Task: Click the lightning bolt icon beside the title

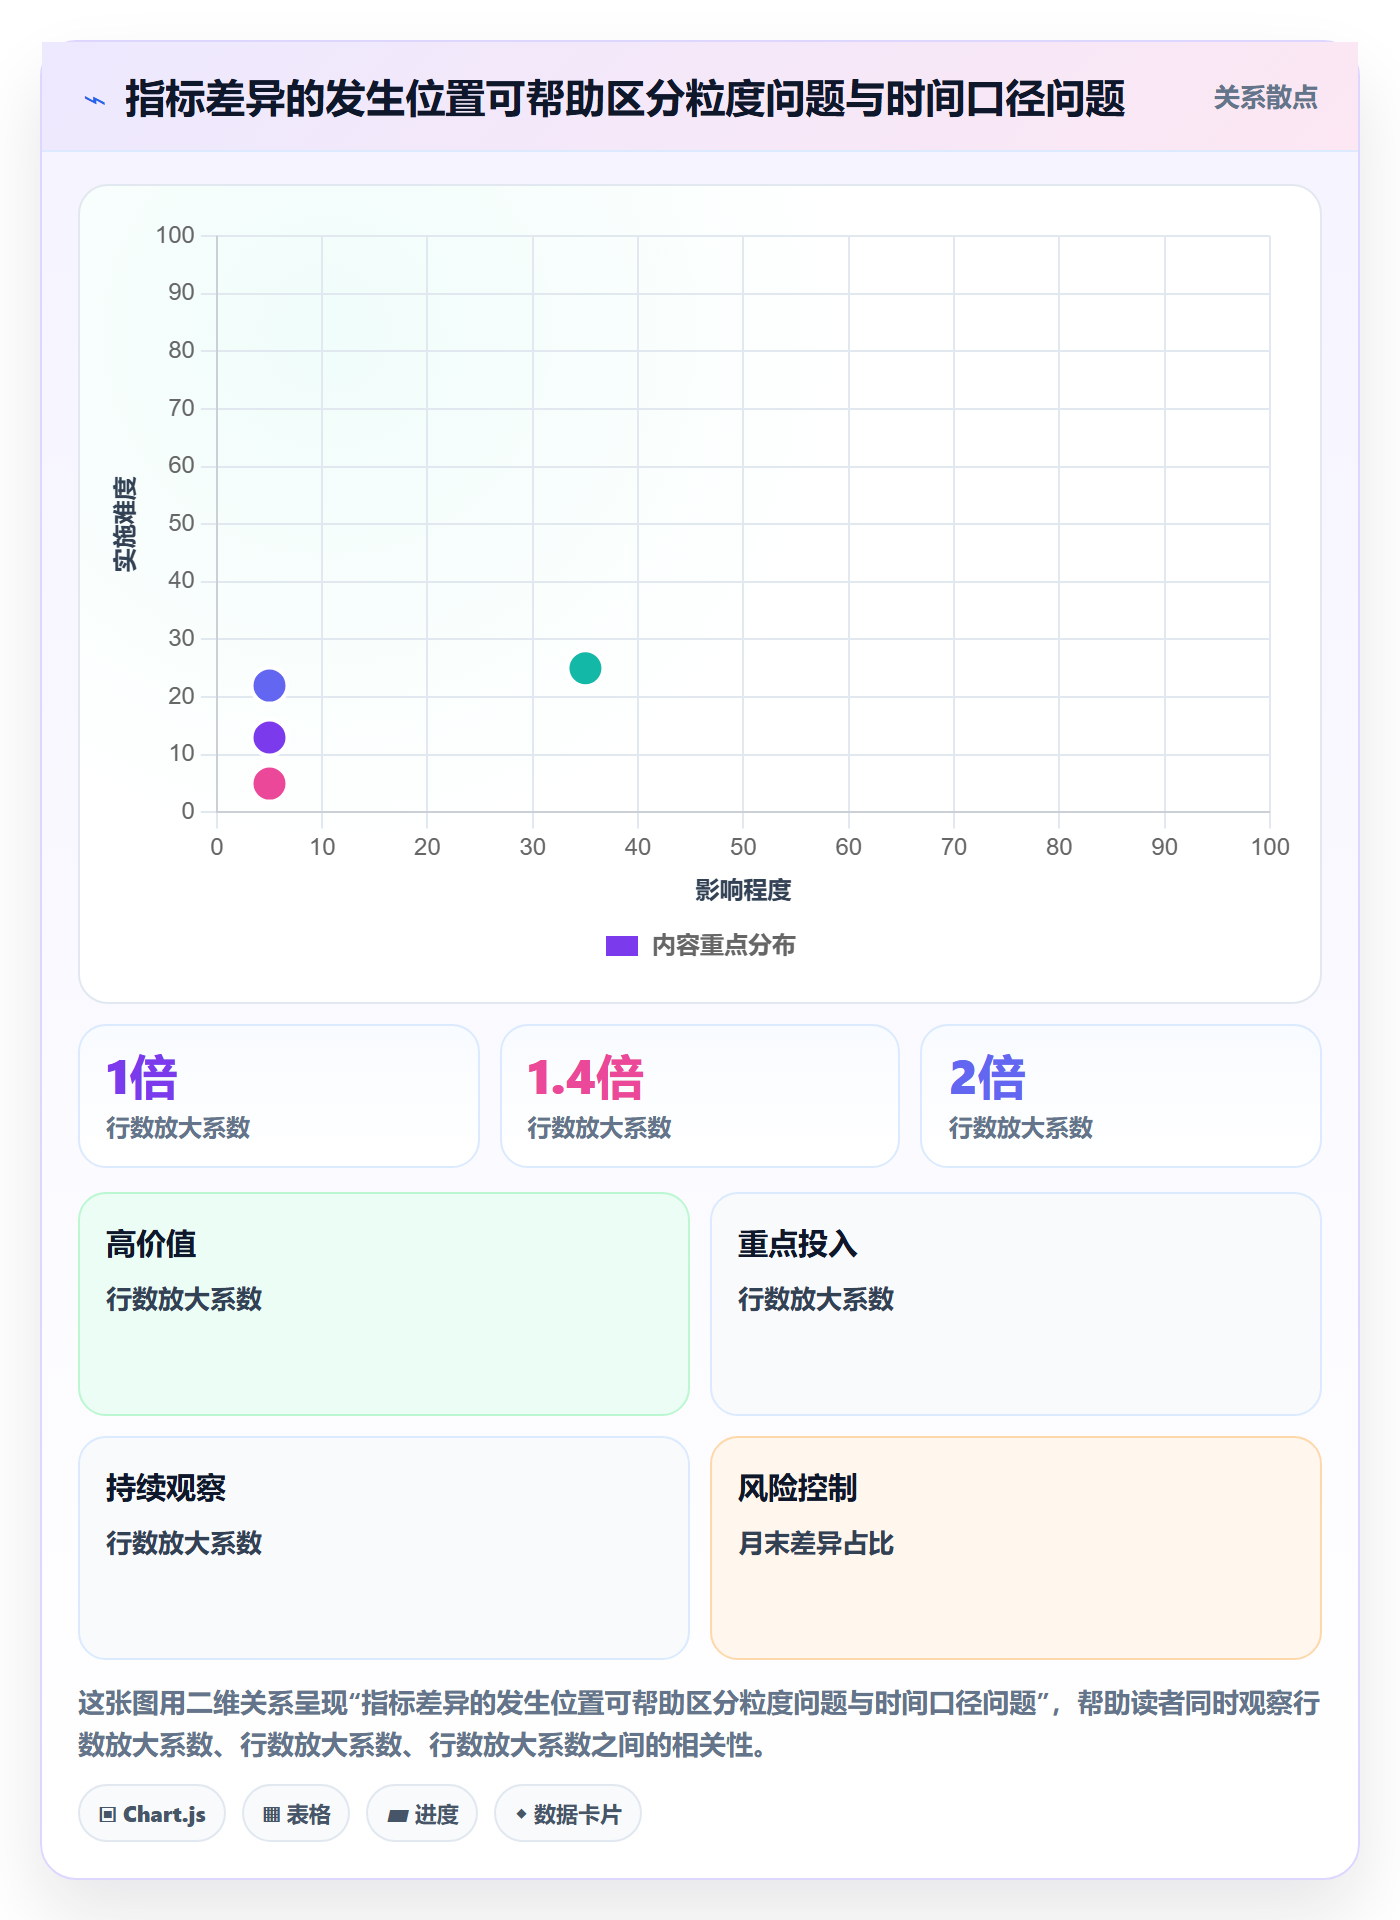Action: click(x=95, y=100)
